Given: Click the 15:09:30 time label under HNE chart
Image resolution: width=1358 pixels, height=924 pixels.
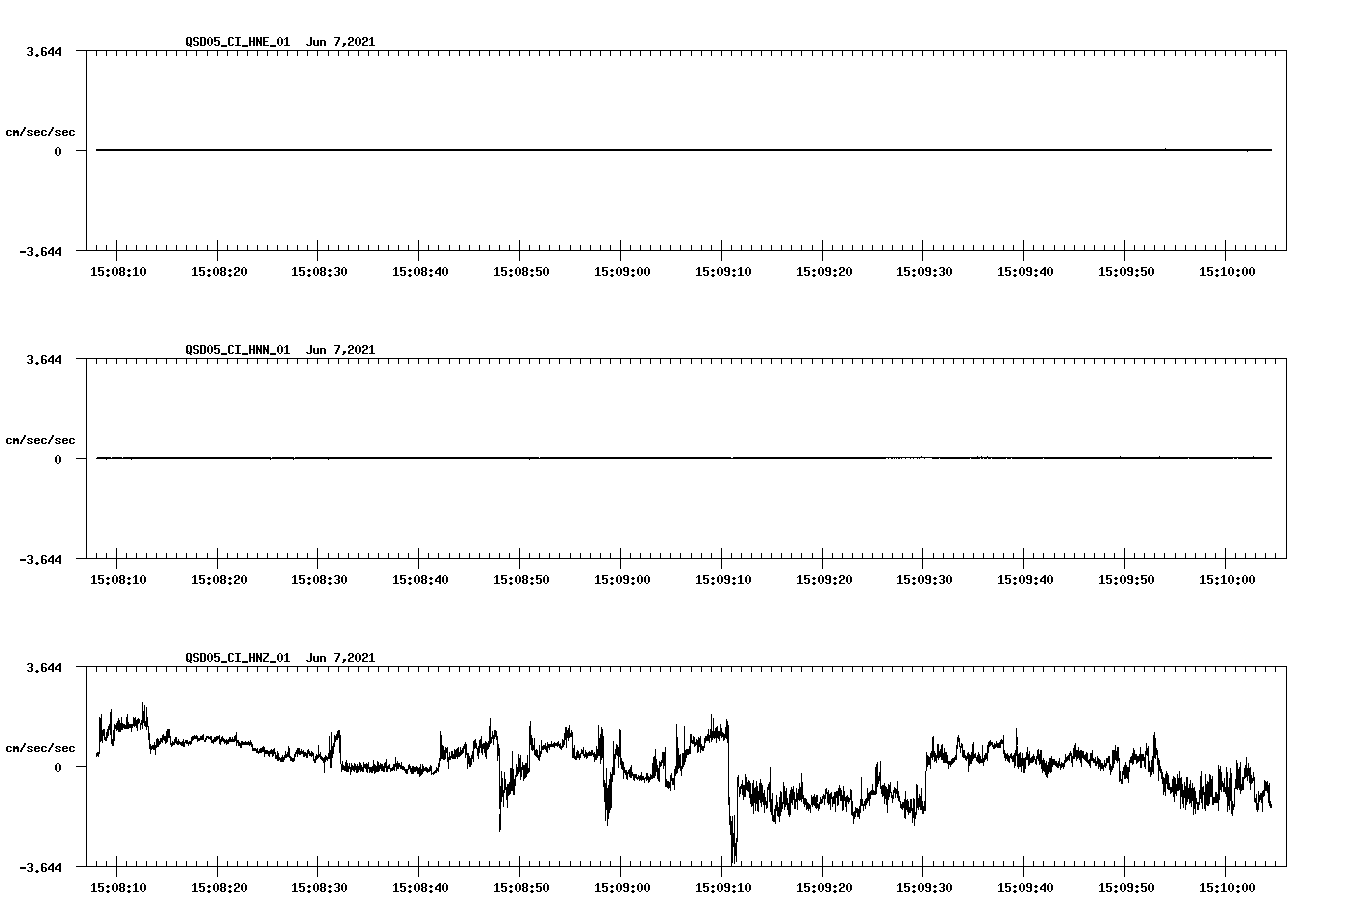Looking at the screenshot, I should tap(924, 271).
